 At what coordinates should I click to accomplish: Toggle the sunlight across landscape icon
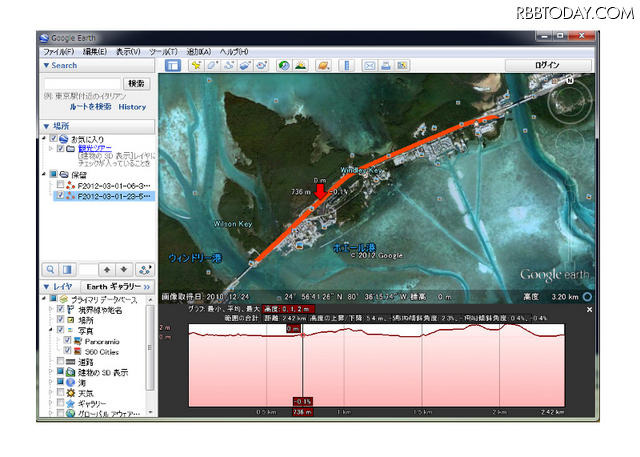[301, 65]
